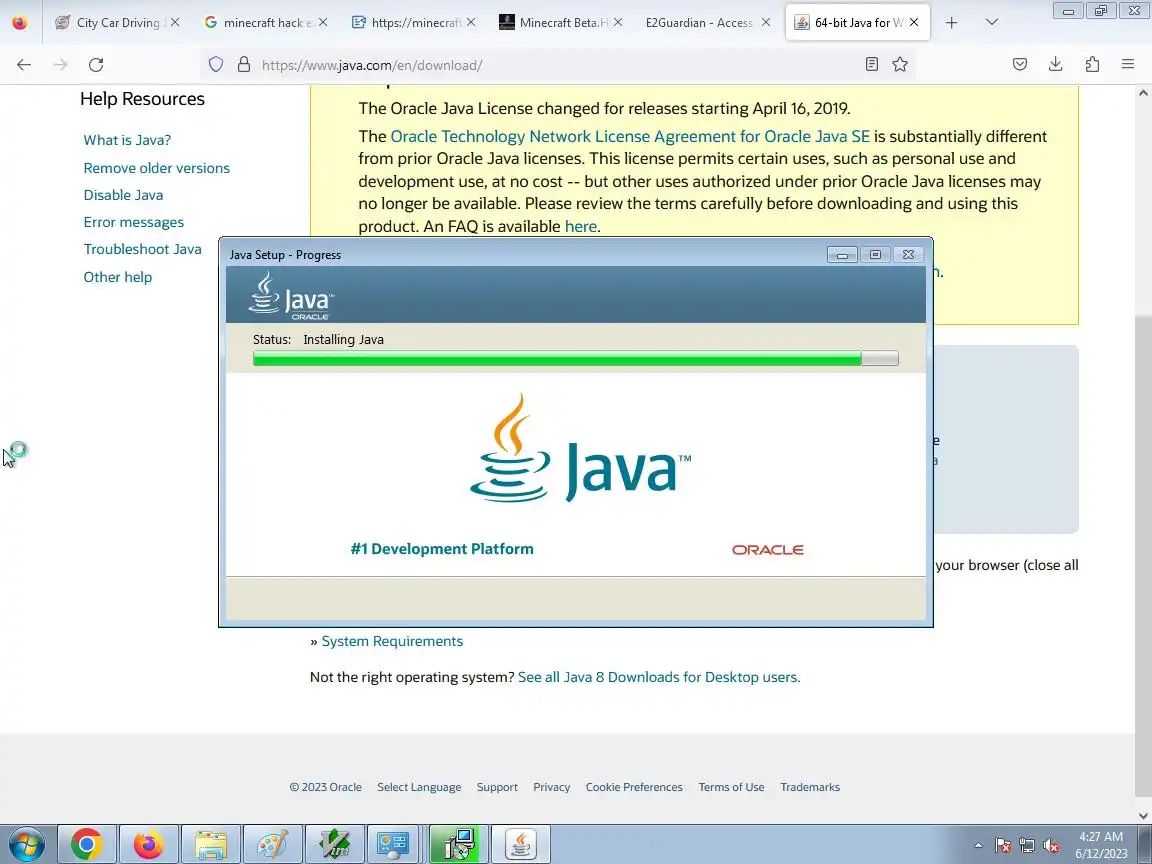Open Action Center flag tray icon
1152x864 pixels.
click(x=1003, y=846)
